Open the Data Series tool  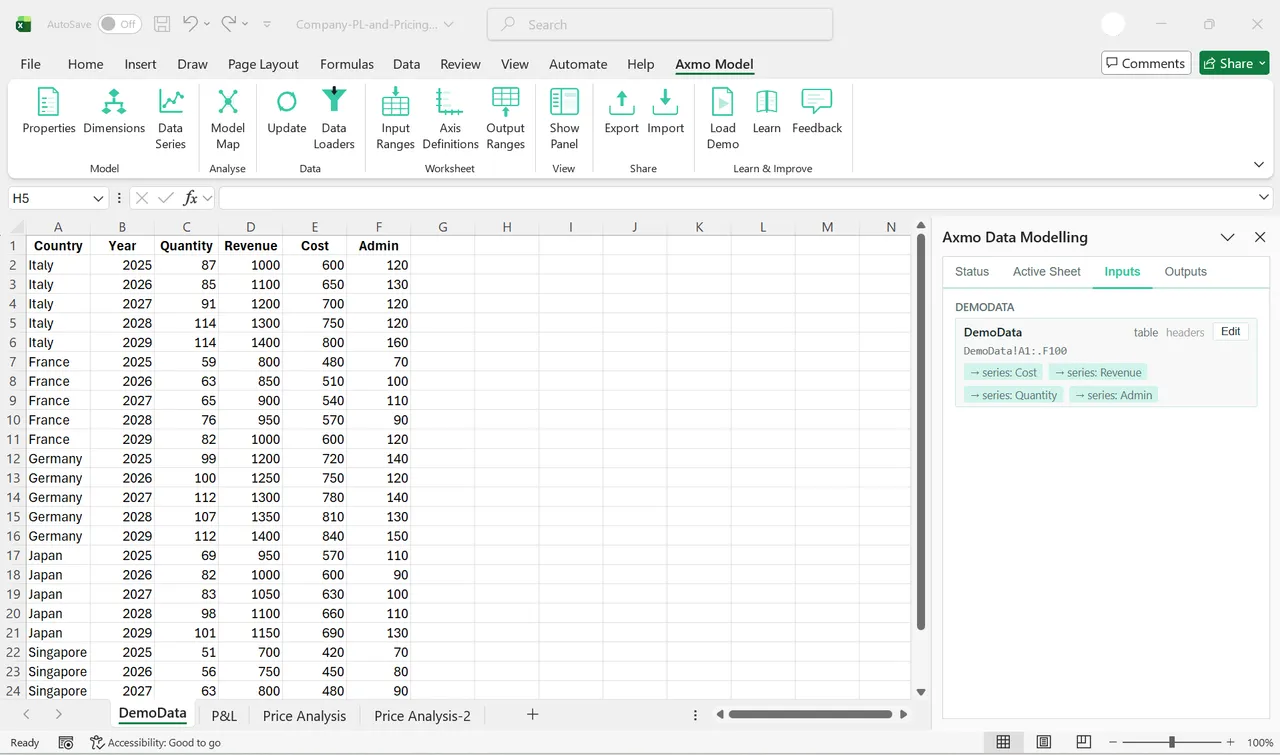click(x=171, y=118)
